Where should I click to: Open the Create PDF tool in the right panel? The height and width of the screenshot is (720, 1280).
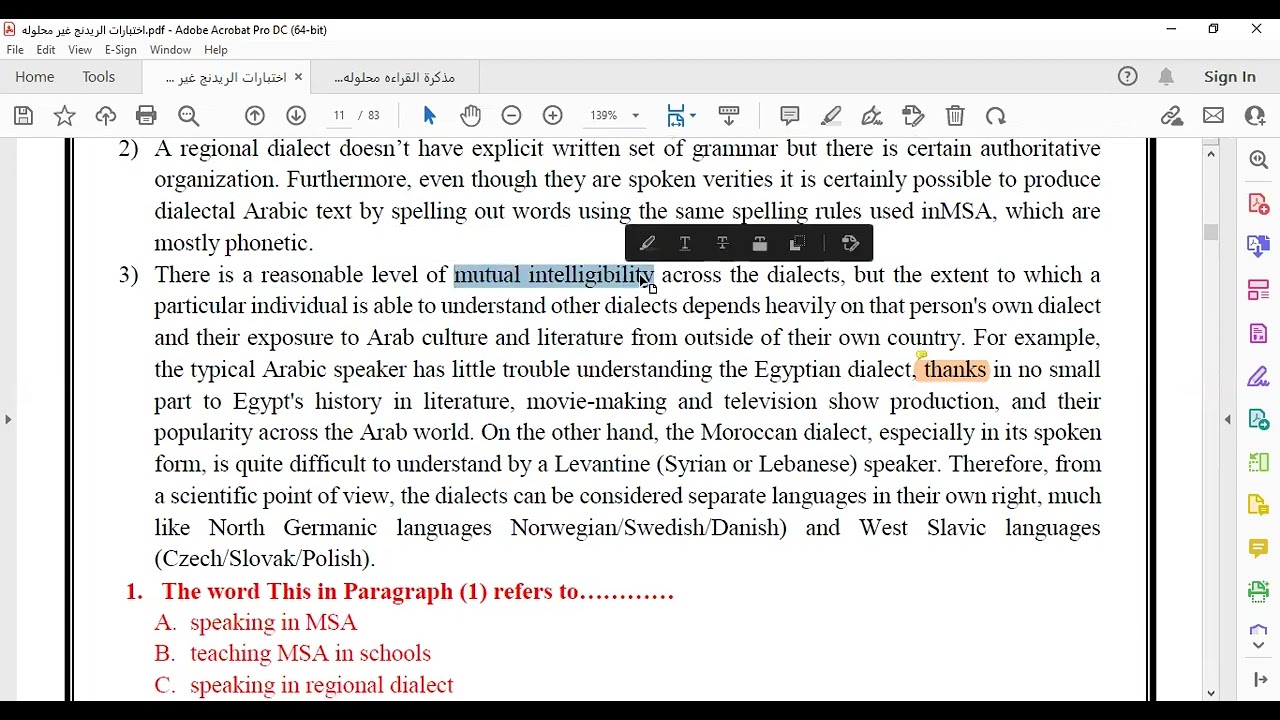[x=1258, y=204]
